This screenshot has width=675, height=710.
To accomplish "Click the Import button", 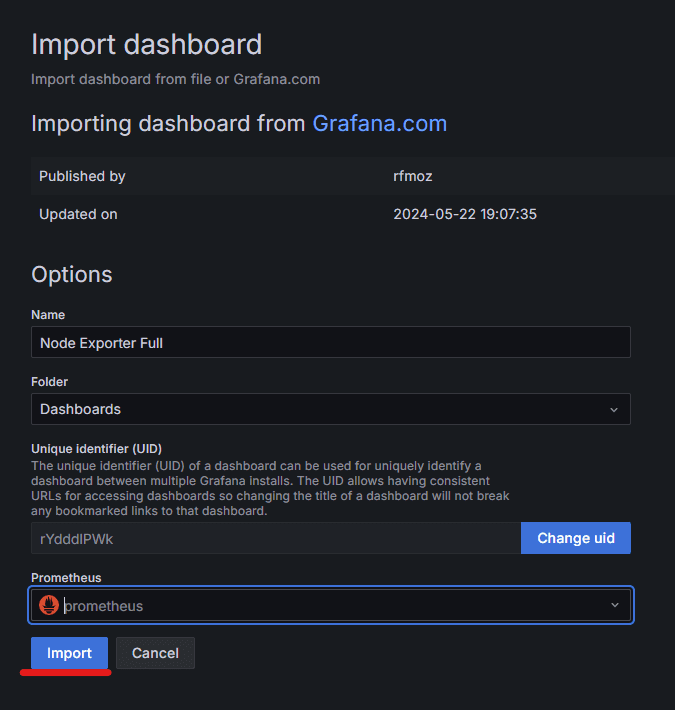I will coord(69,653).
